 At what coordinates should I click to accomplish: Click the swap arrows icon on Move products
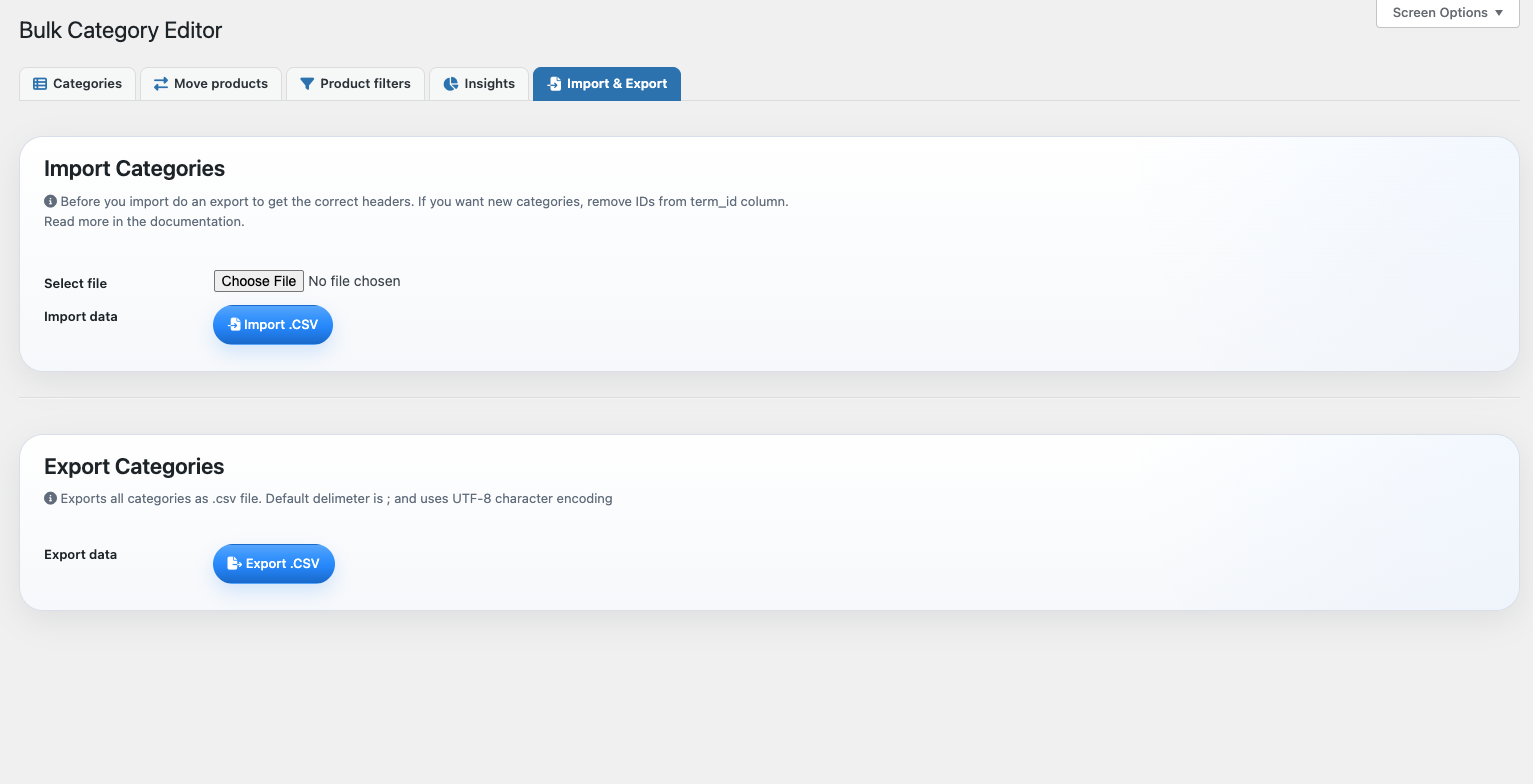160,84
